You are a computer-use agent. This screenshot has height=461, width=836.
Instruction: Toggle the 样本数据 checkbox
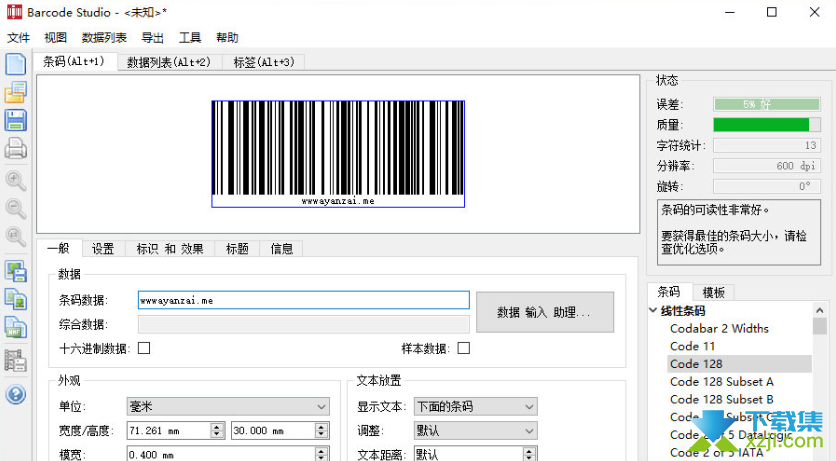464,348
